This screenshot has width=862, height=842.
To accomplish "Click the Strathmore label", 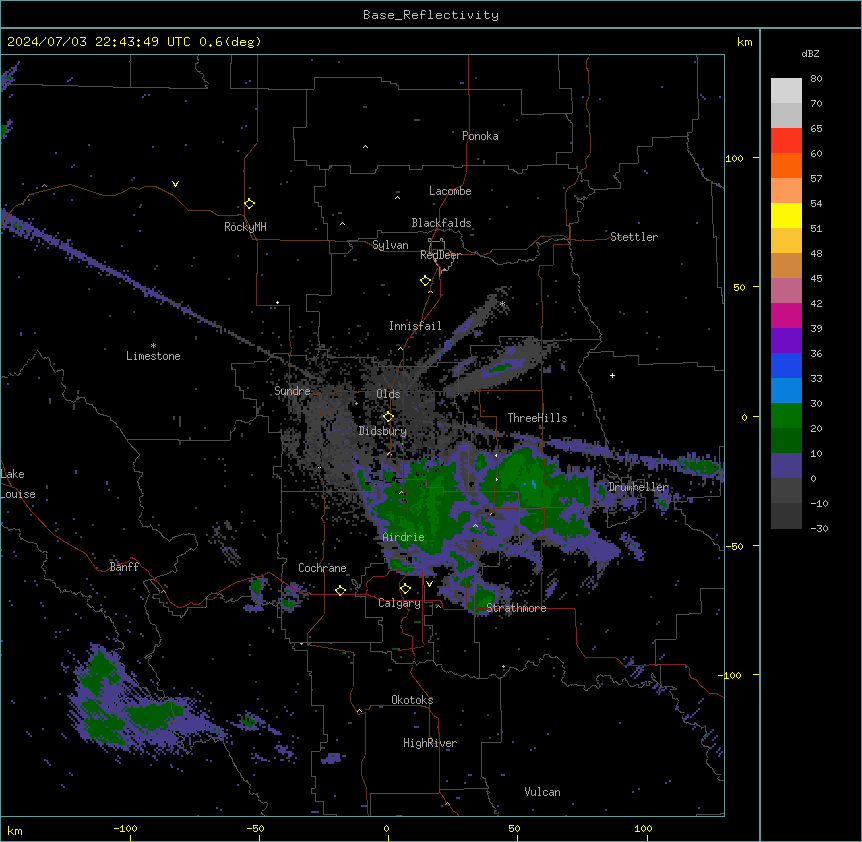I will [x=516, y=608].
